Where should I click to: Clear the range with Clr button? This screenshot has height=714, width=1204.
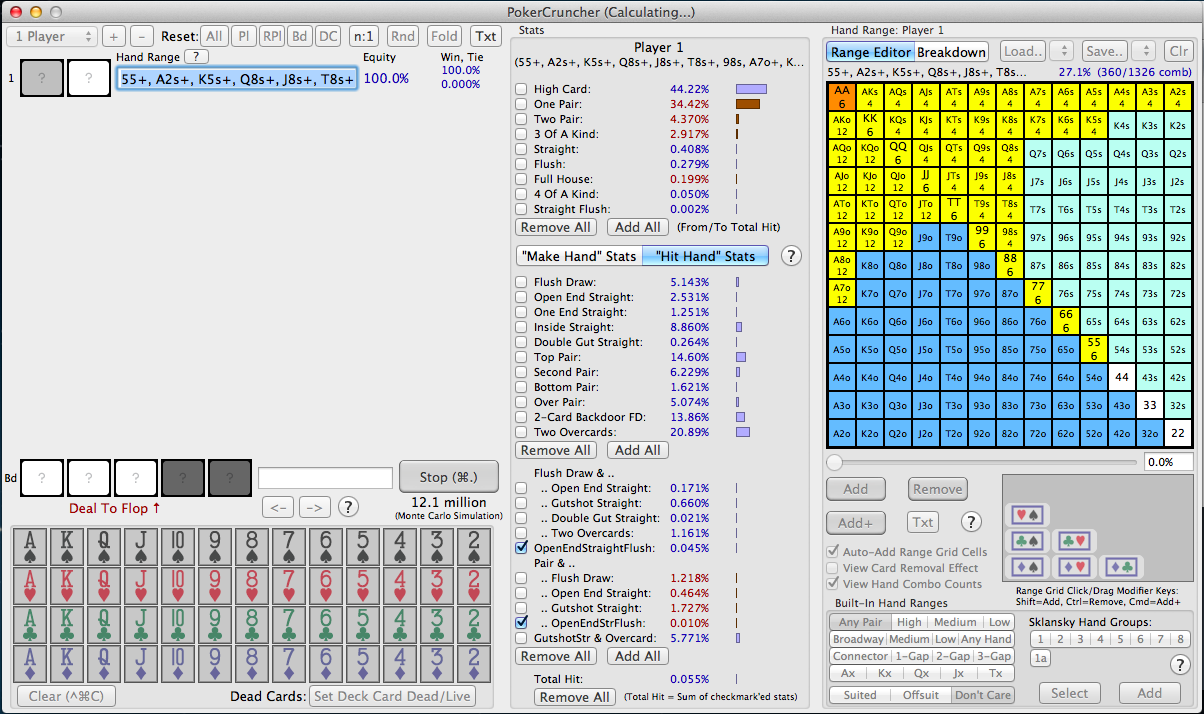pyautogui.click(x=1179, y=51)
